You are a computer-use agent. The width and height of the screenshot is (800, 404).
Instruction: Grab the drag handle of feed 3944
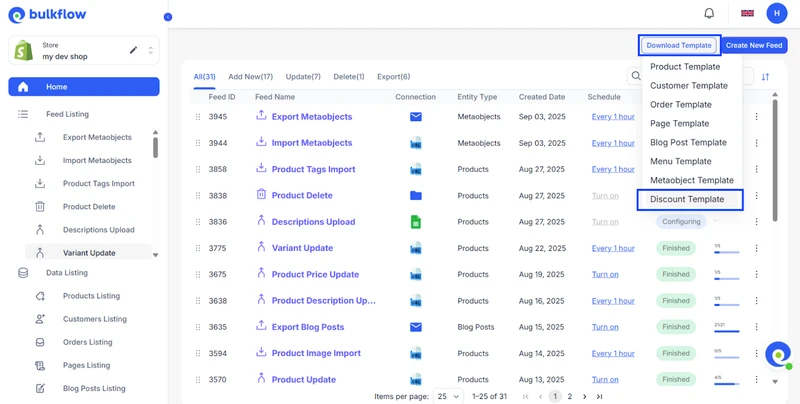click(x=197, y=143)
